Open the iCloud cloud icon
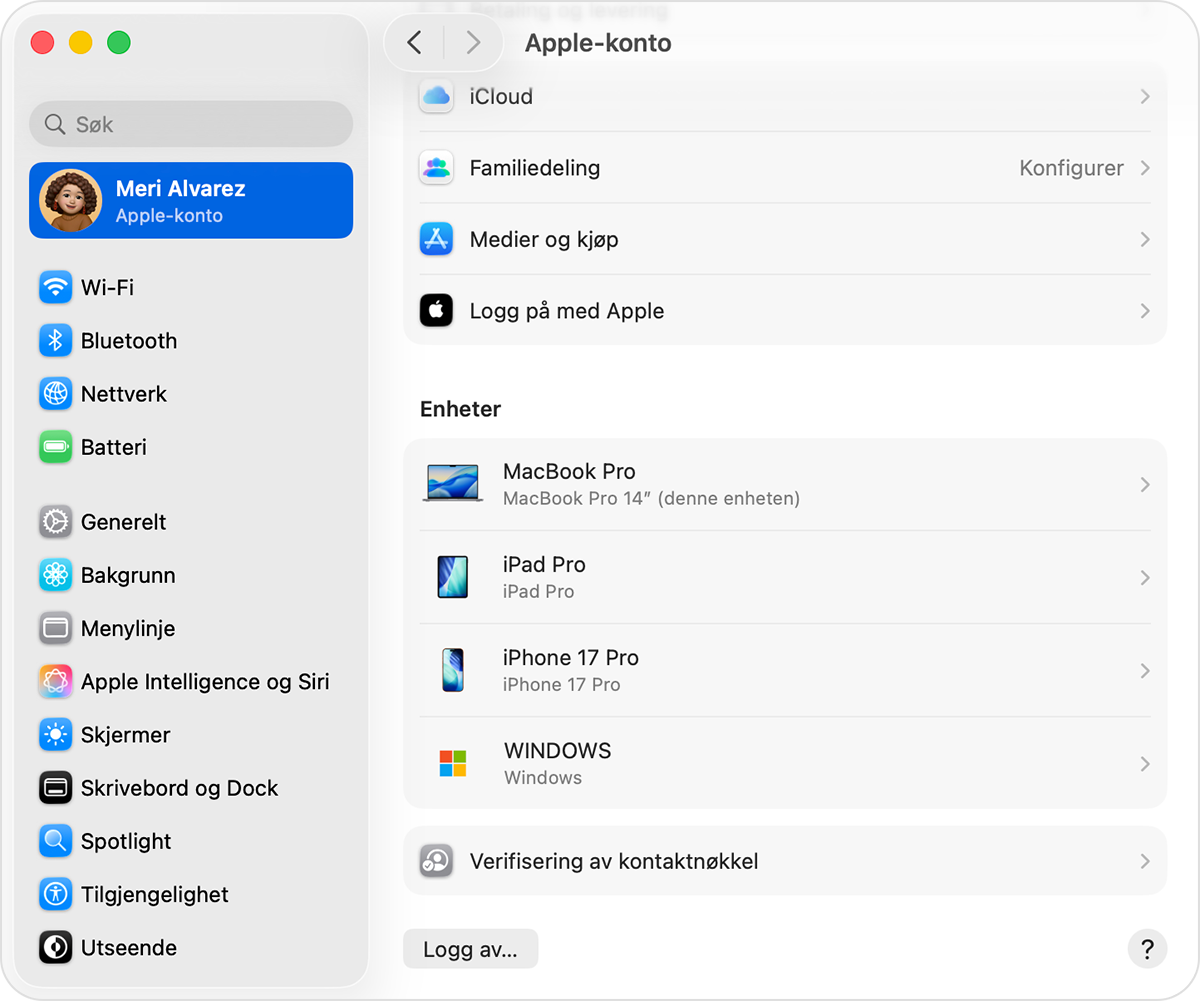1200x1002 pixels. tap(436, 97)
